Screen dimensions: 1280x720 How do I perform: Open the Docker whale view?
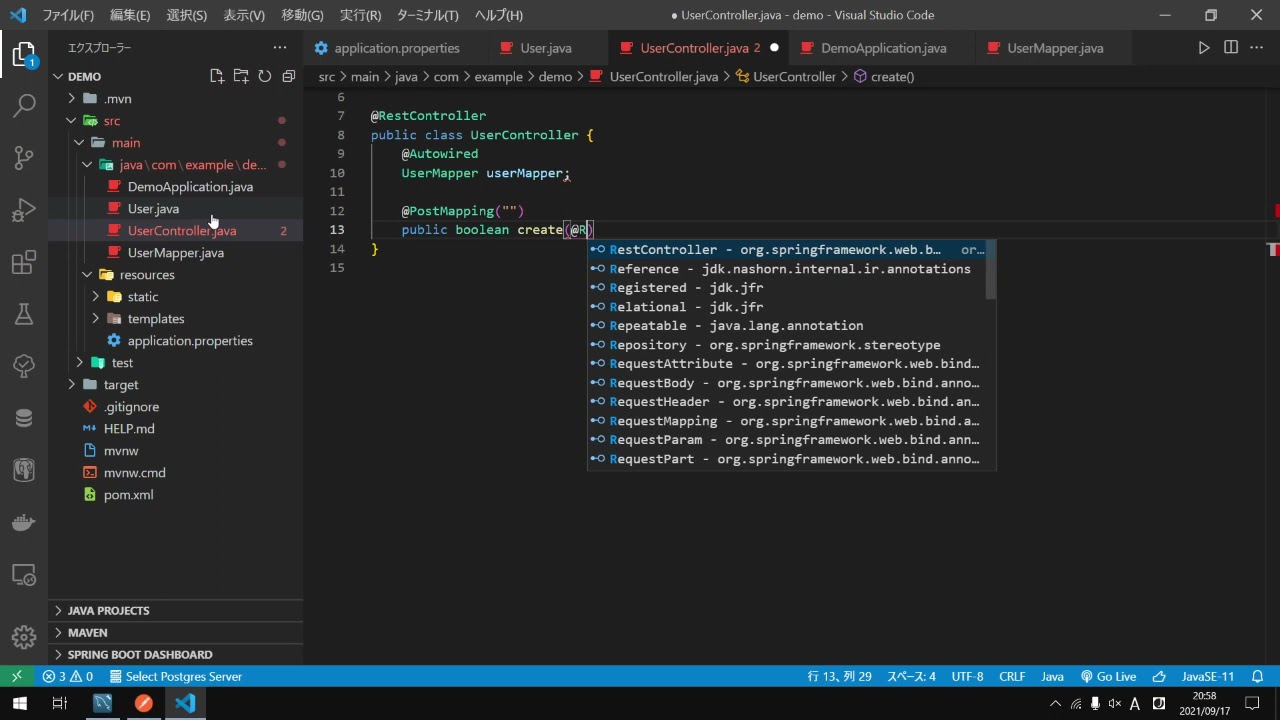coord(23,522)
